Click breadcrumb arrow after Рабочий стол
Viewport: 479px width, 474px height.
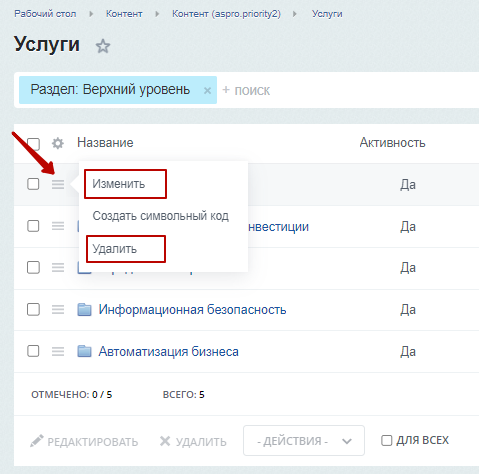91,14
